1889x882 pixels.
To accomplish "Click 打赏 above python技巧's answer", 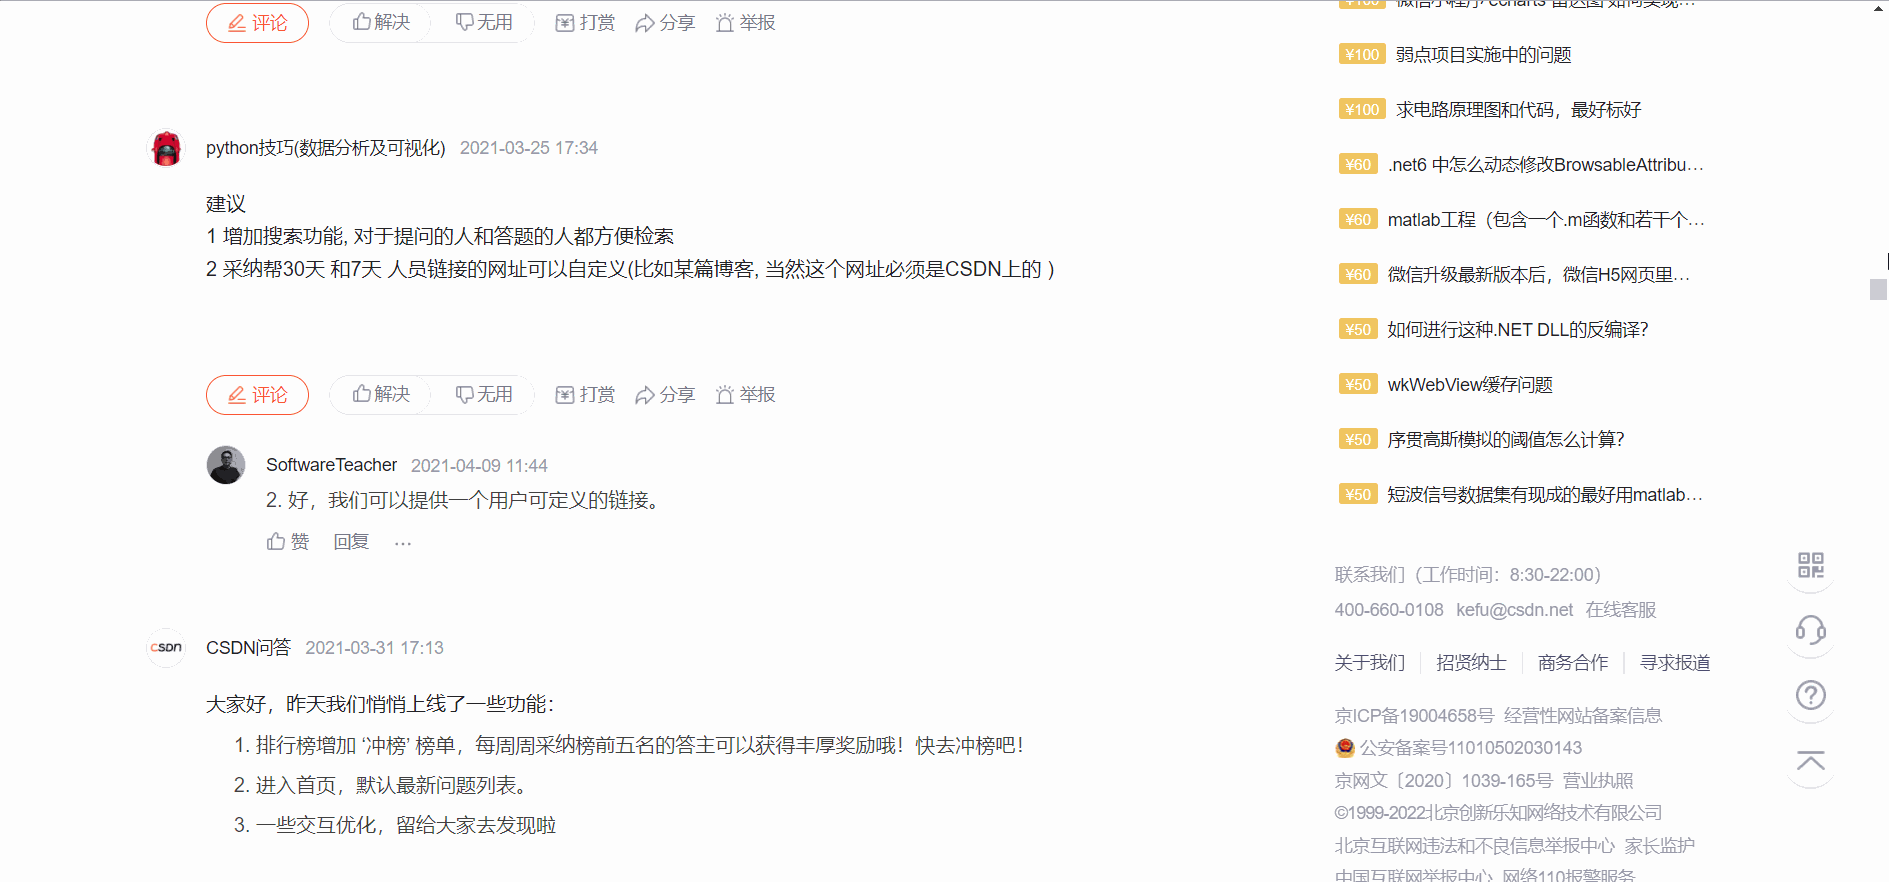I will pos(585,23).
